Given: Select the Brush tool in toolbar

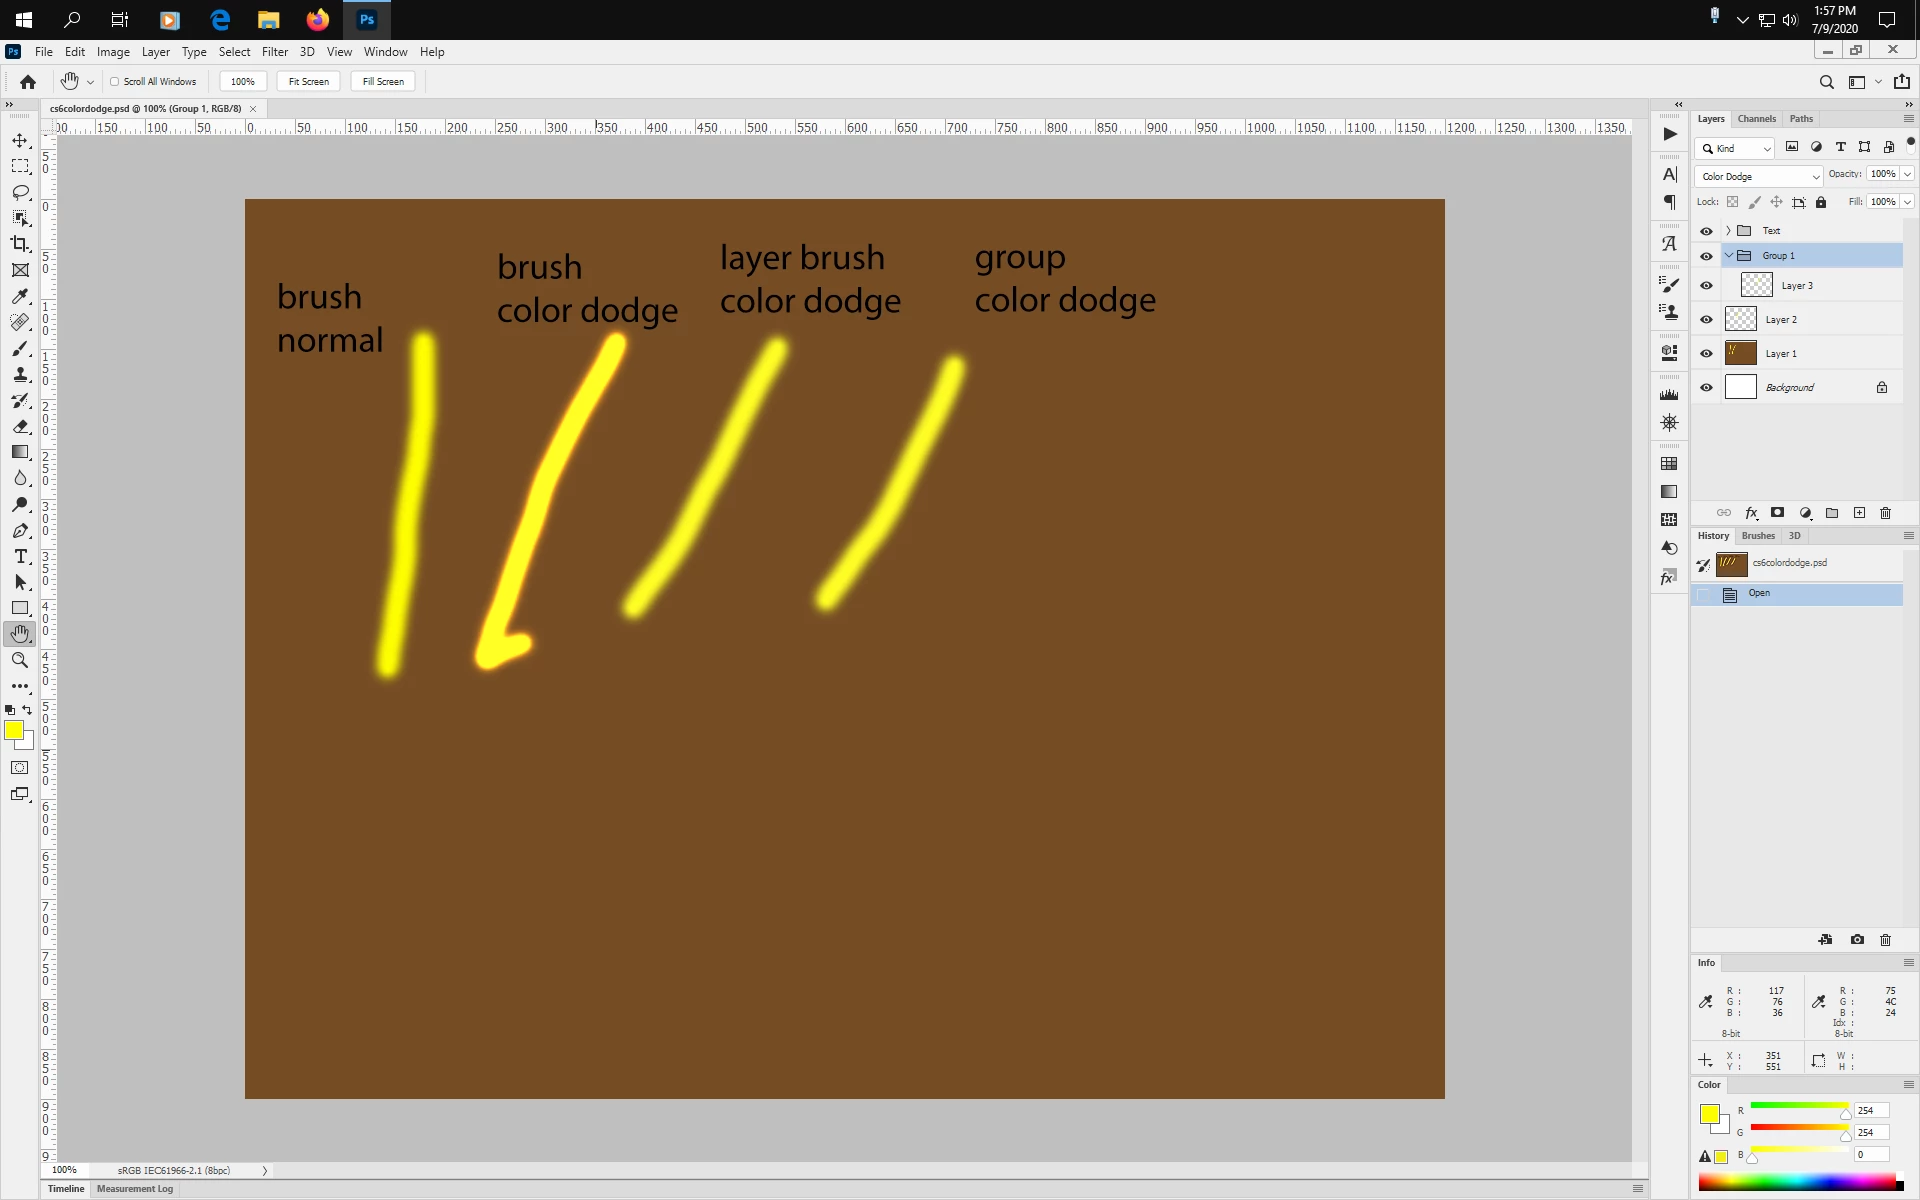Looking at the screenshot, I should click(20, 348).
